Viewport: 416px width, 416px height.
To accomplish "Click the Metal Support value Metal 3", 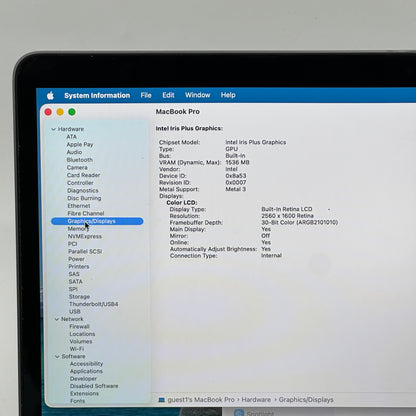I will click(x=236, y=189).
